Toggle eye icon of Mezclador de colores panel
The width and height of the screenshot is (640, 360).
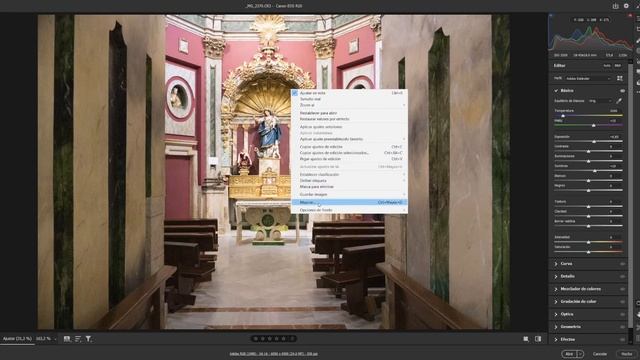pos(622,289)
